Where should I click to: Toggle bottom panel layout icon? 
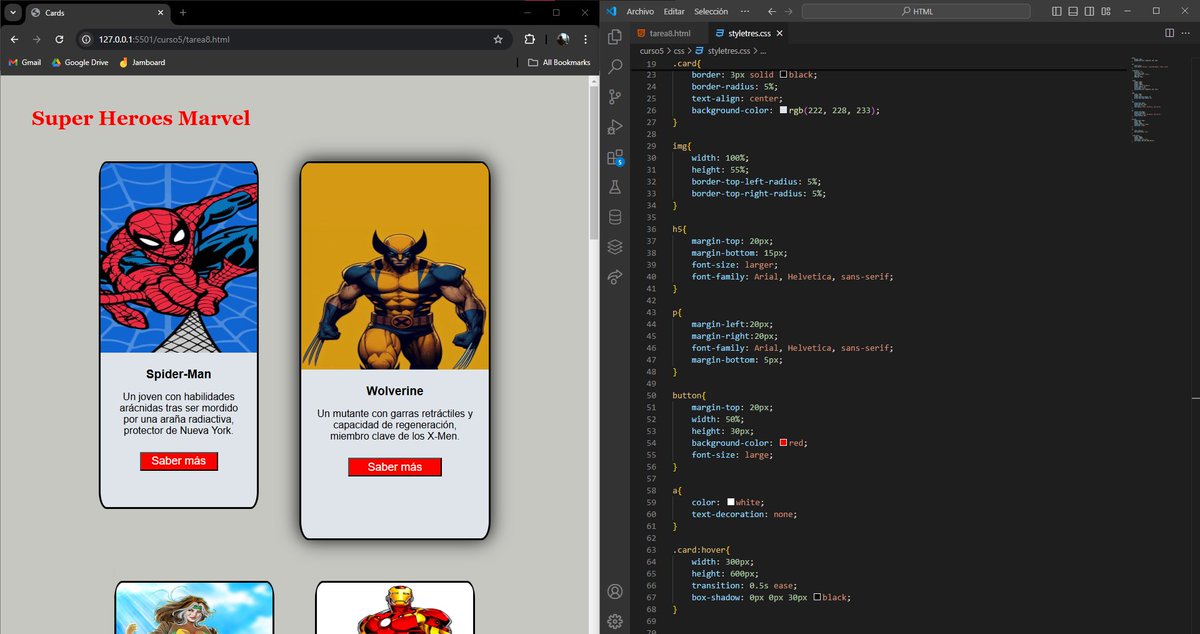tap(1073, 11)
